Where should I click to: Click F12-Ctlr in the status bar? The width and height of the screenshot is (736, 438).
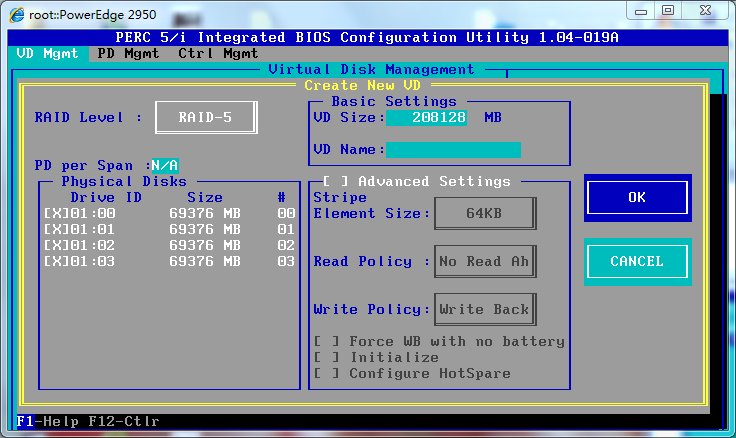(124, 421)
